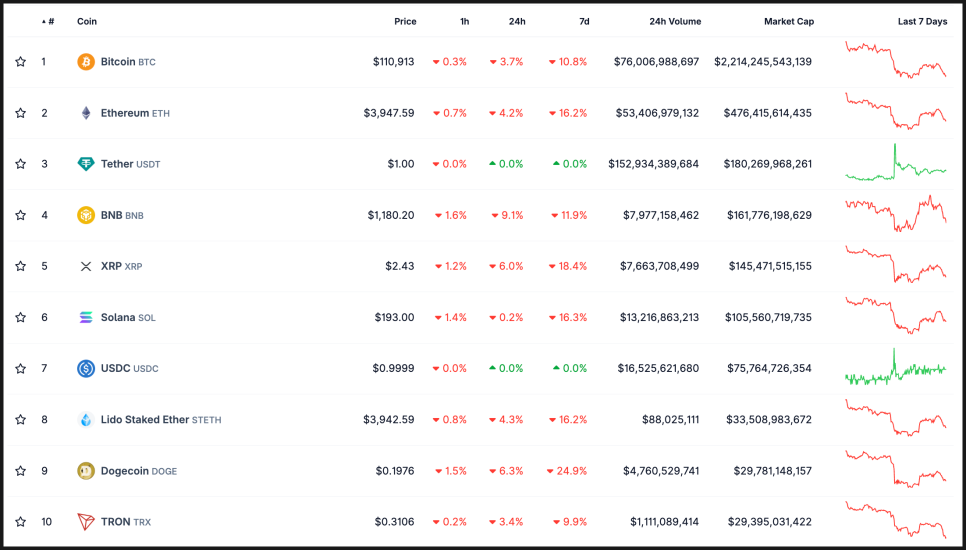Screen dimensions: 966x550
Task: Click the Dogecoin logo icon
Action: point(86,470)
